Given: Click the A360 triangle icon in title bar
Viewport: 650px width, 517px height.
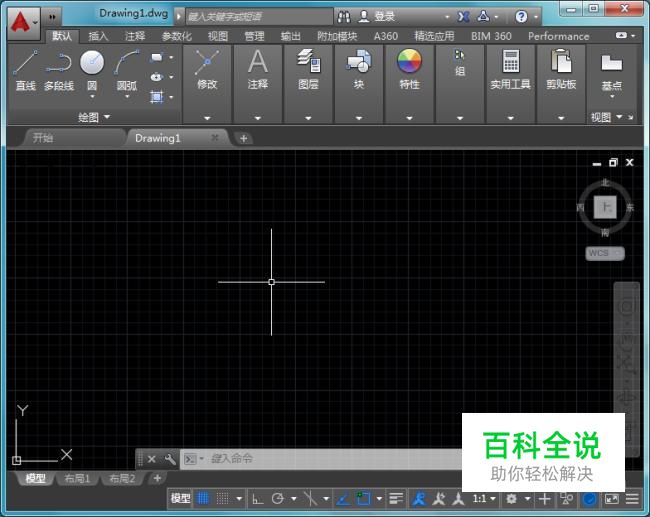Looking at the screenshot, I should point(483,17).
